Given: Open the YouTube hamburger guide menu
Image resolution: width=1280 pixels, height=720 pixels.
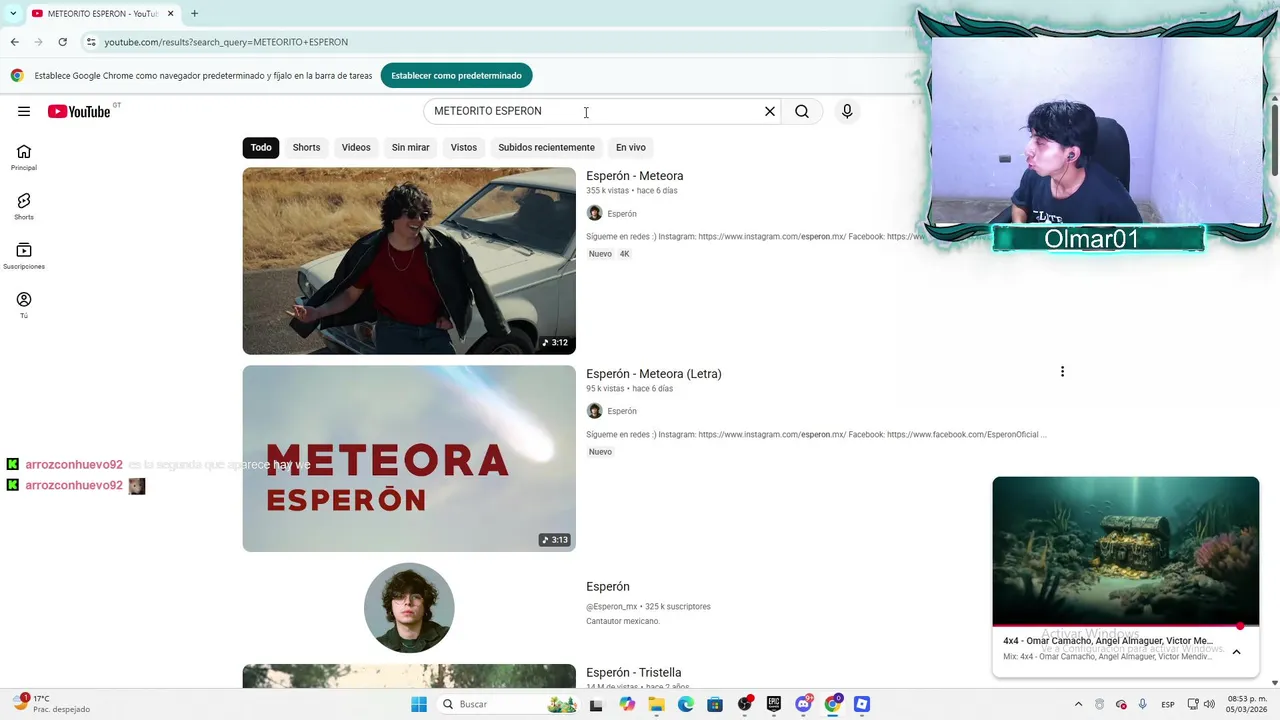Looking at the screenshot, I should (x=24, y=111).
